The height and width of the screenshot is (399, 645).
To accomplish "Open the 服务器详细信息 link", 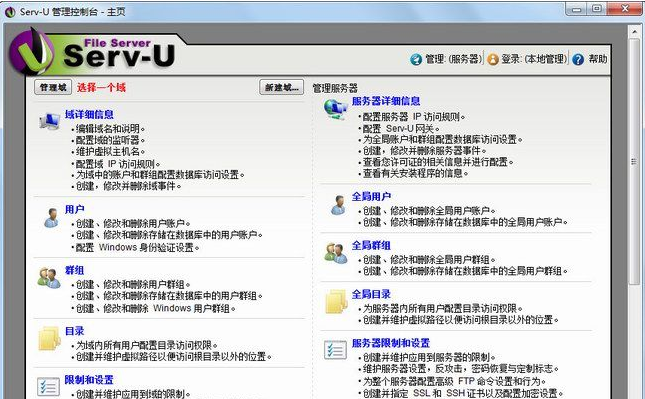I will pyautogui.click(x=386, y=101).
